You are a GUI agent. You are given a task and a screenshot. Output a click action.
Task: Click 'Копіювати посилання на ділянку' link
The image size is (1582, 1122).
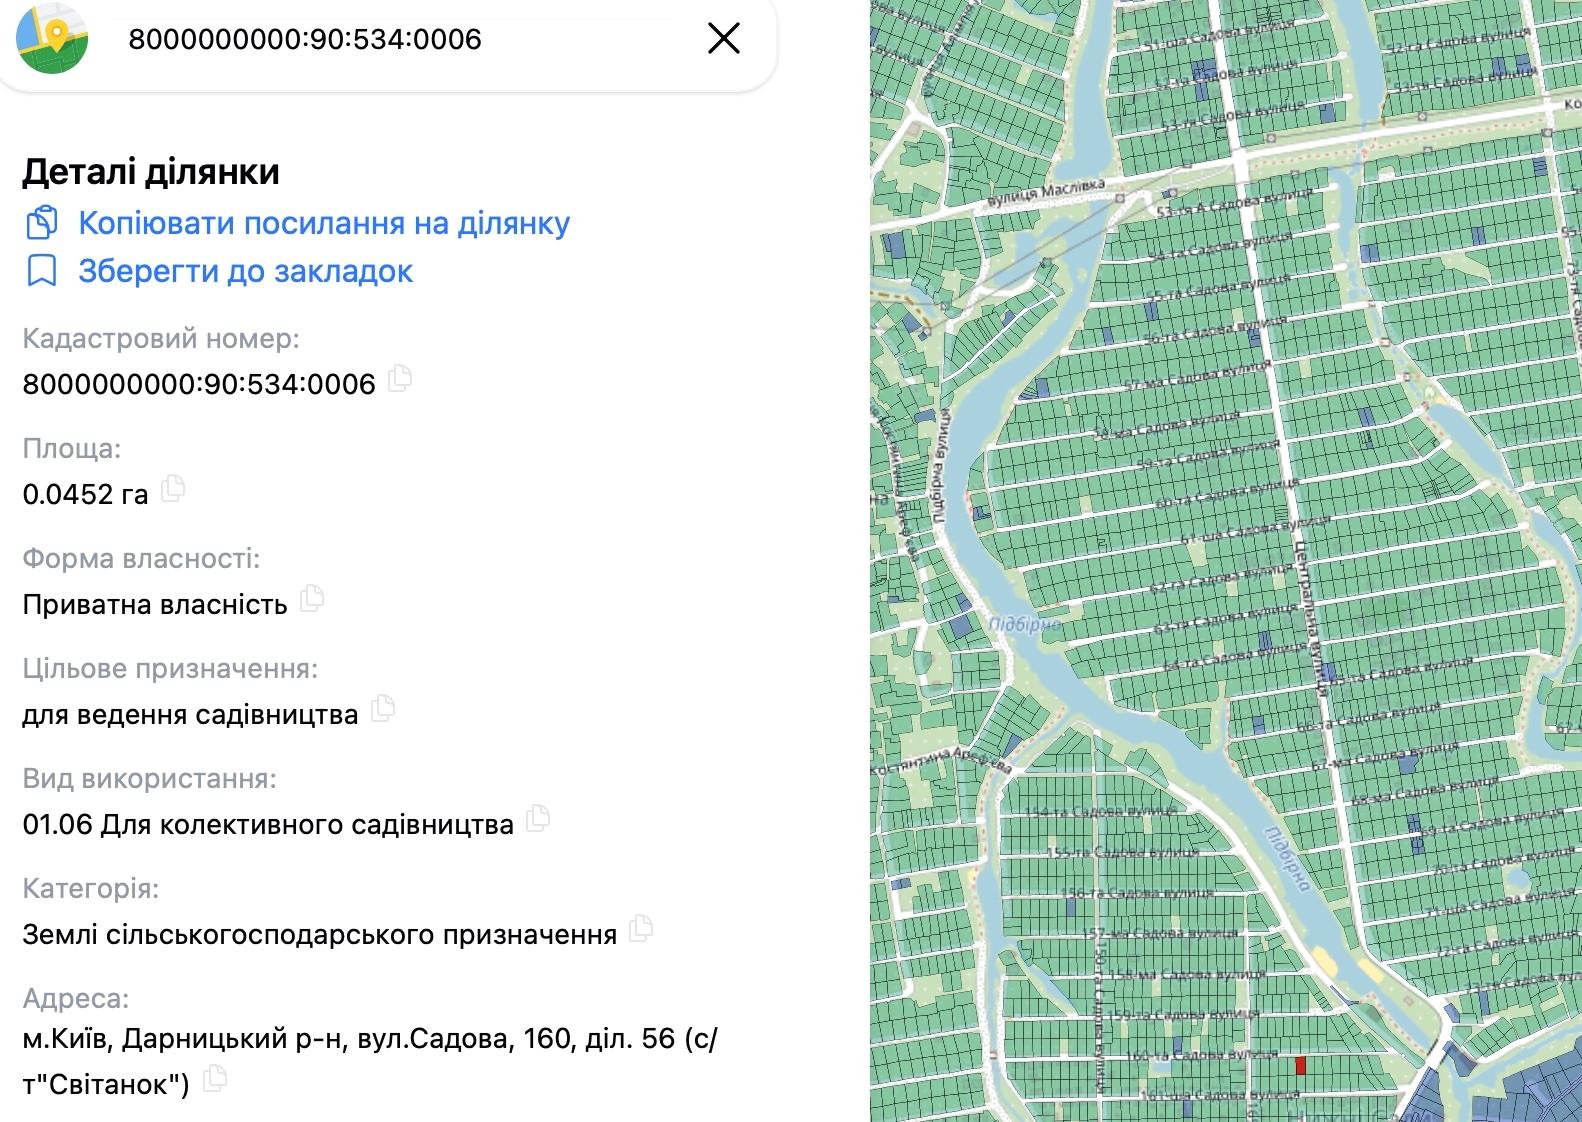point(324,223)
